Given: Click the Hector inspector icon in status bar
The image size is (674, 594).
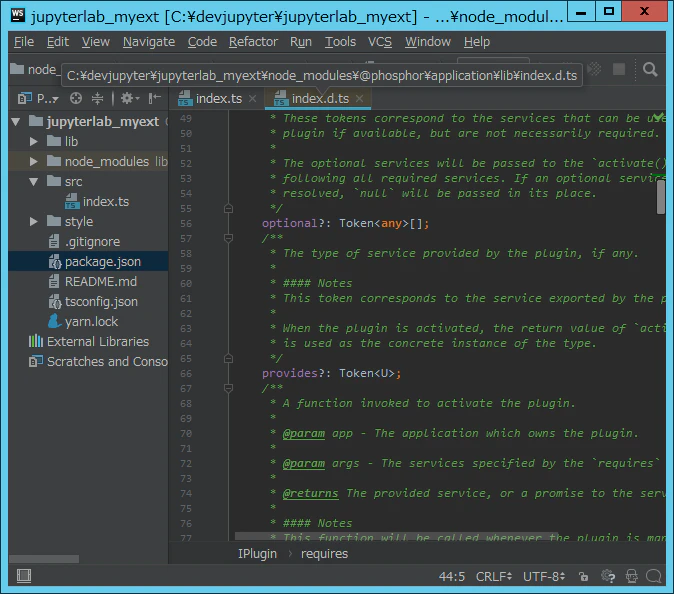Looking at the screenshot, I should click(631, 576).
